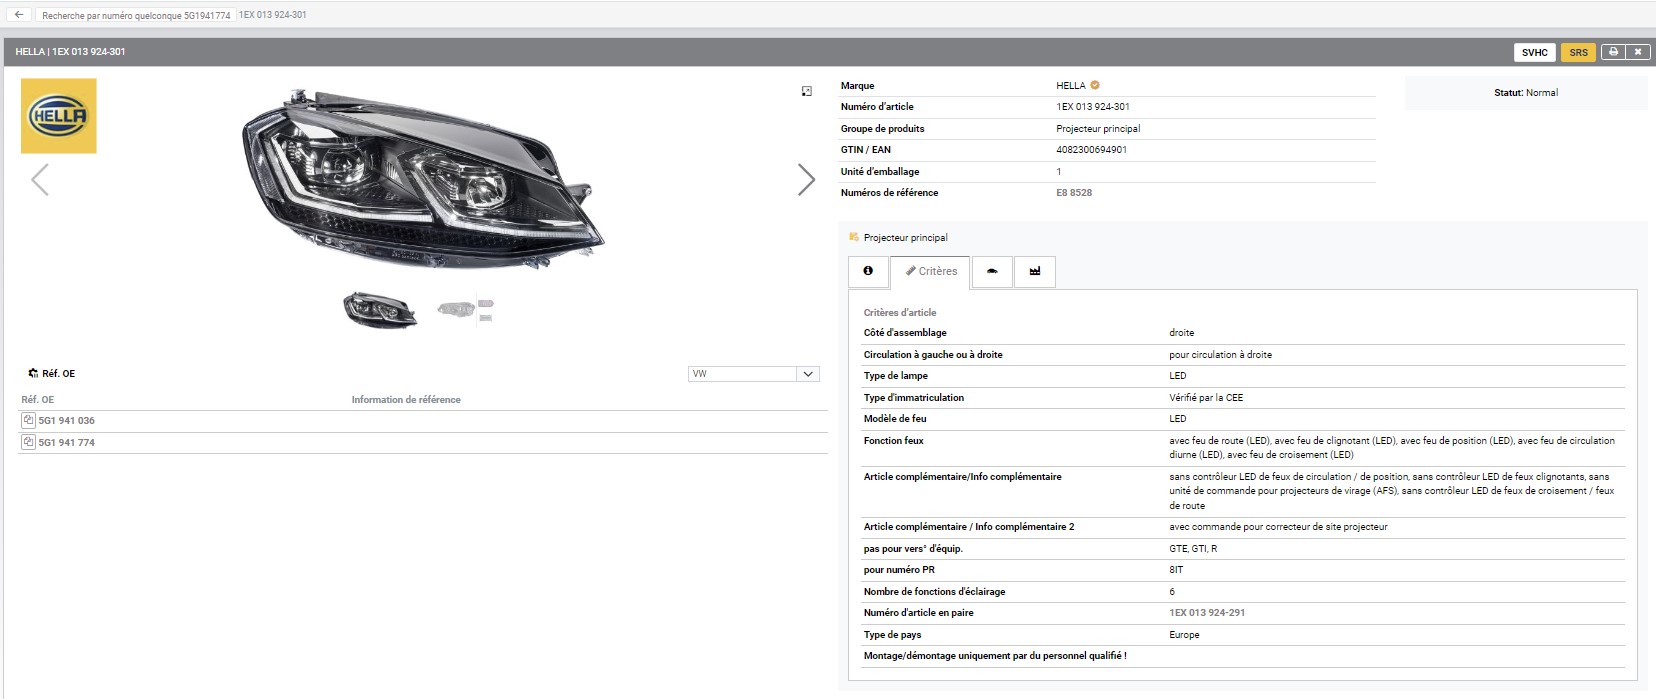Click the main headlight product image
1656x699 pixels.
click(423, 180)
